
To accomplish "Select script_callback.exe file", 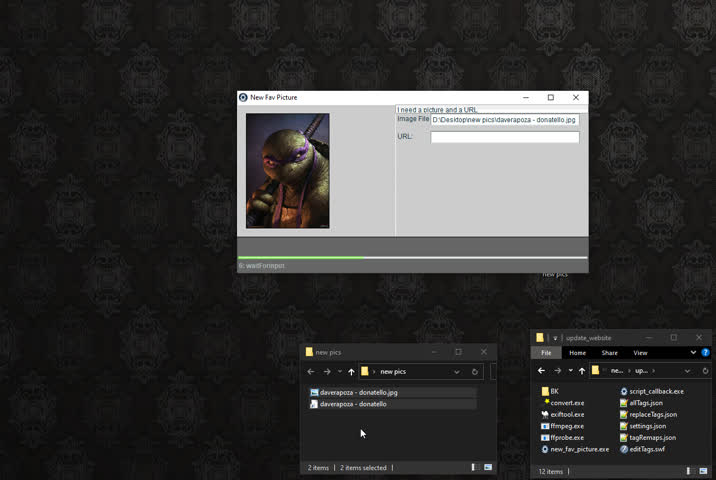I will (x=656, y=392).
